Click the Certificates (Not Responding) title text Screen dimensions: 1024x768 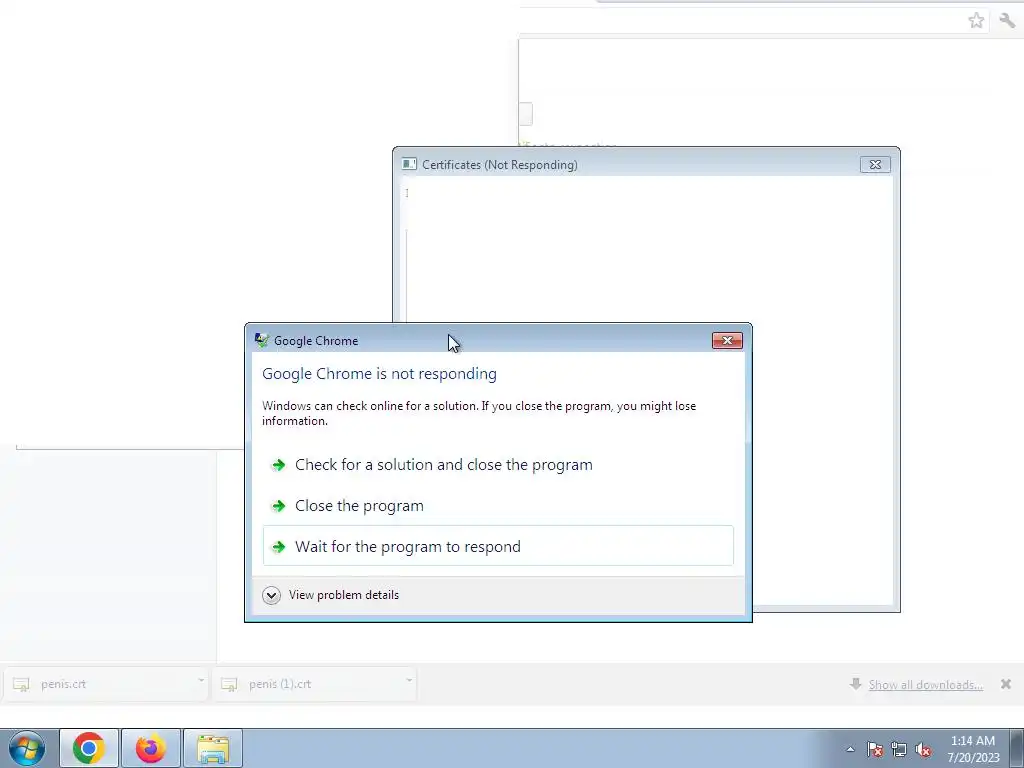click(x=500, y=165)
